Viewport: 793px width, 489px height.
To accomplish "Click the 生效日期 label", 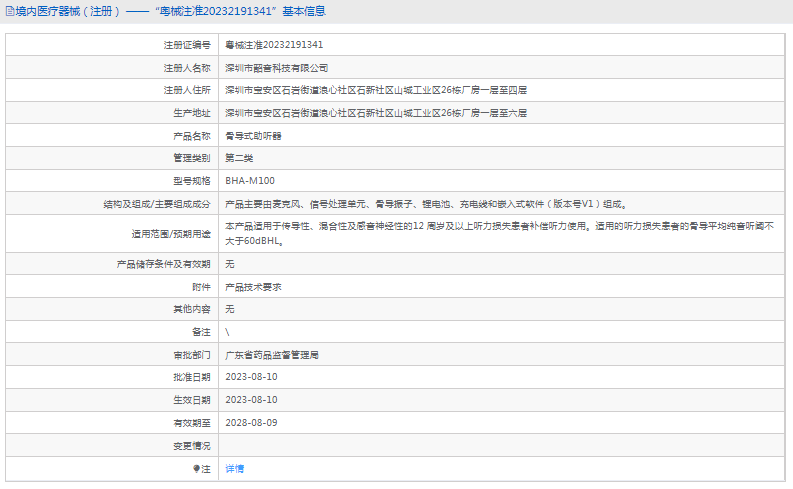I will pos(192,399).
